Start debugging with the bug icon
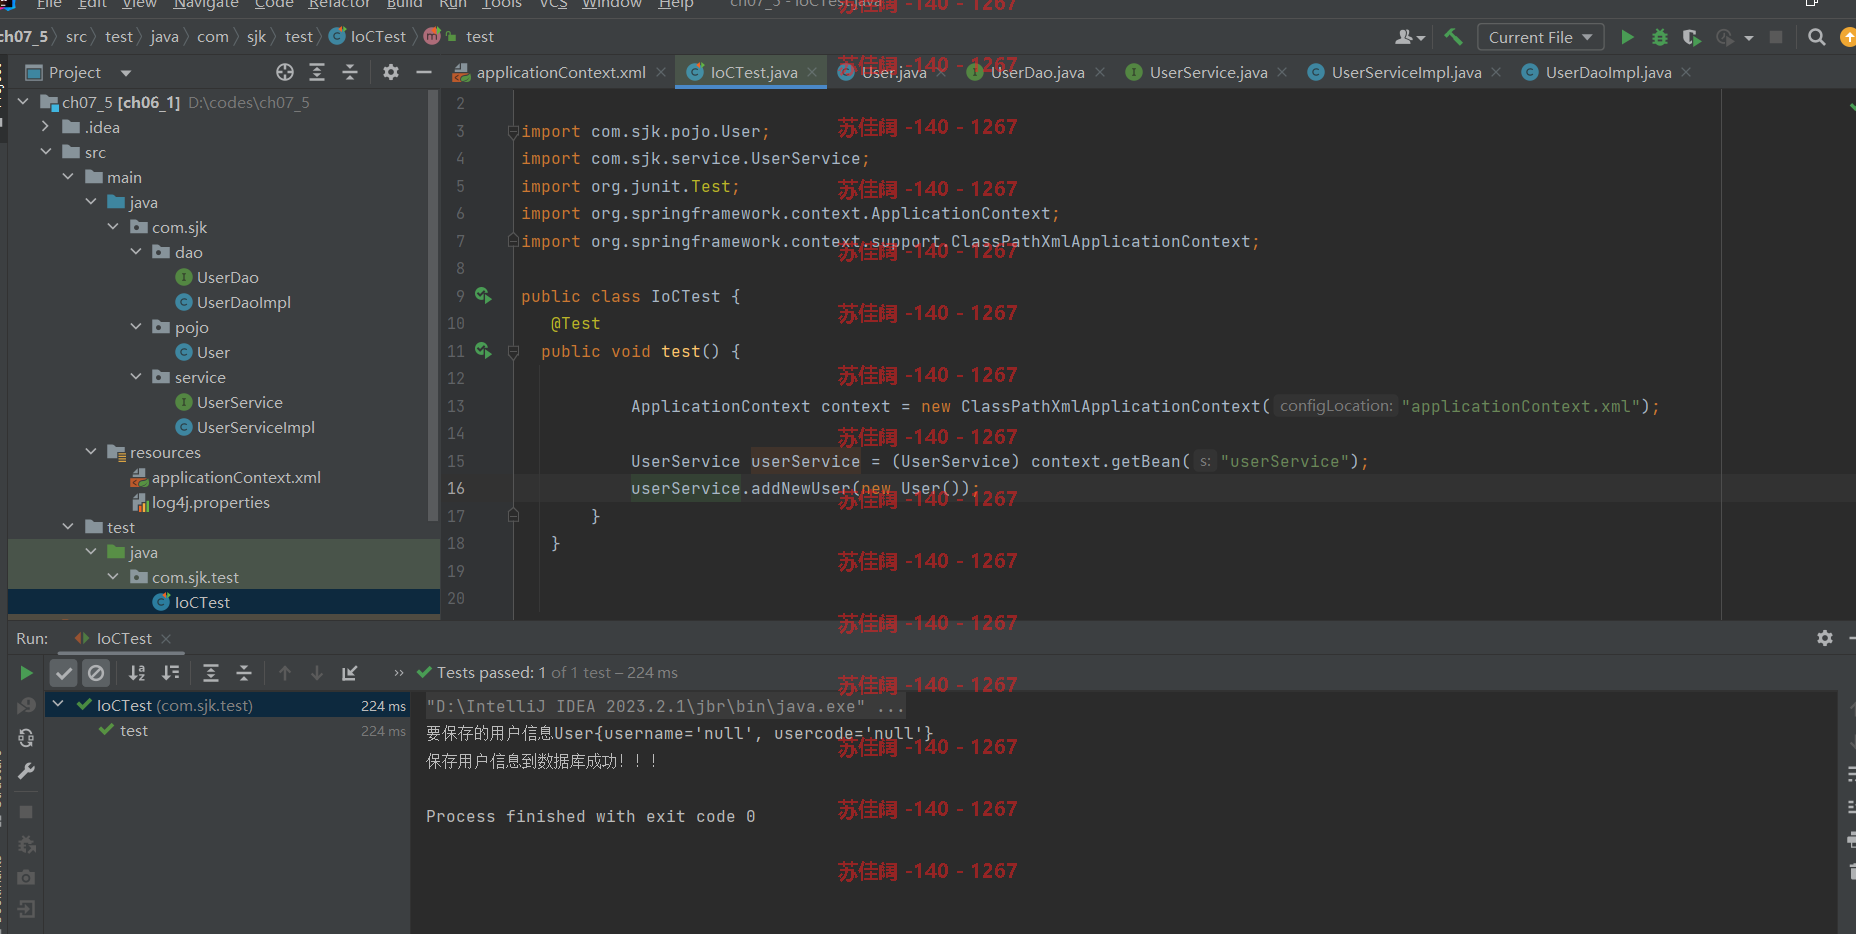Screen dimensions: 1856x934 point(1659,37)
